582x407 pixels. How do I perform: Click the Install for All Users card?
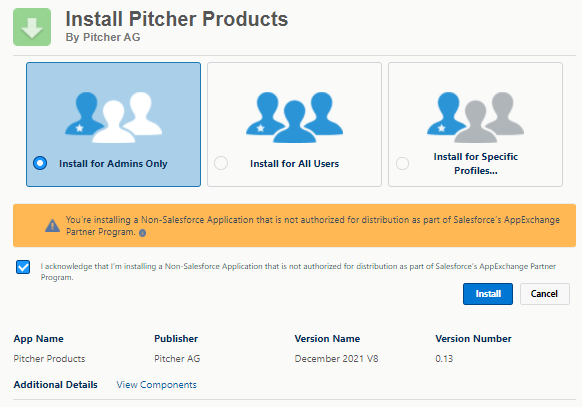[x=294, y=124]
